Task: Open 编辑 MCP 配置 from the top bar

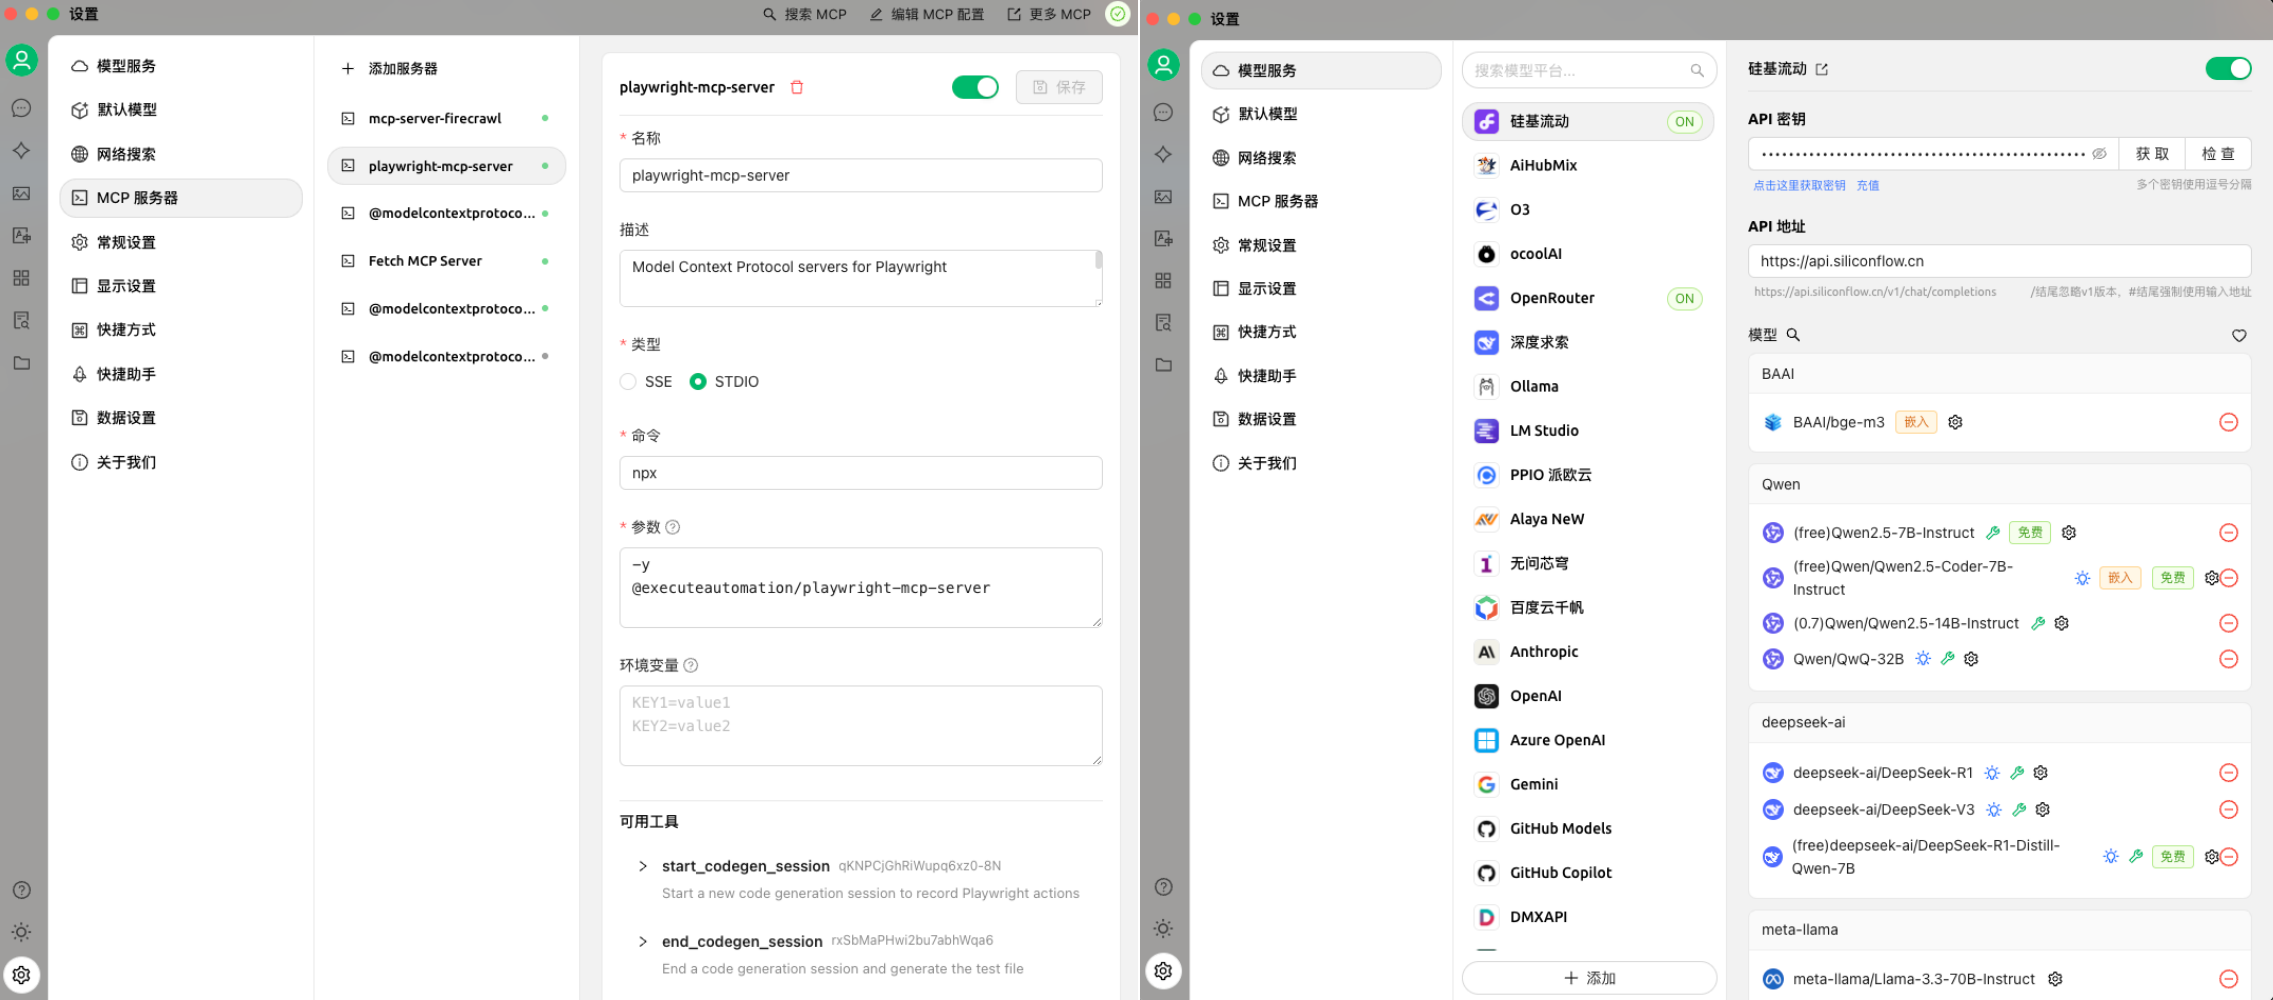Action: pyautogui.click(x=927, y=14)
